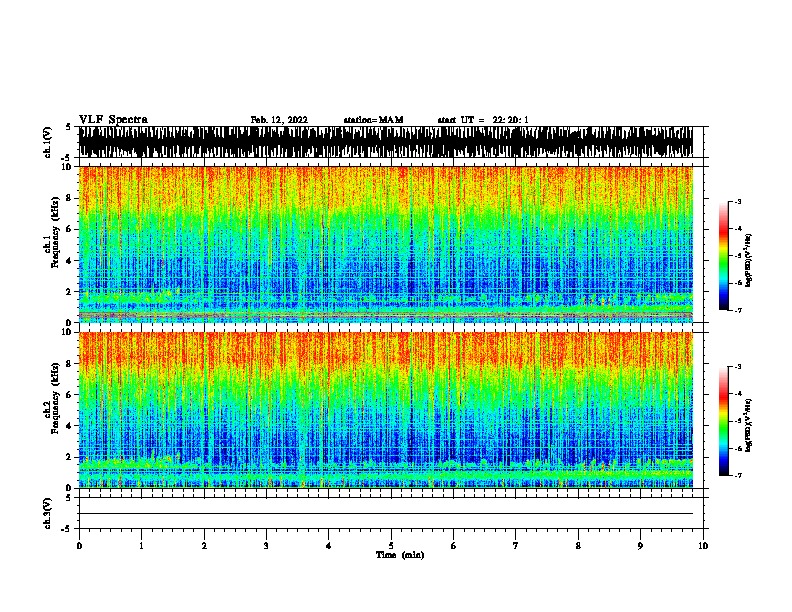Click the '-5' tick label of ch.3(V) axis
792x612 pixels.
click(68, 529)
